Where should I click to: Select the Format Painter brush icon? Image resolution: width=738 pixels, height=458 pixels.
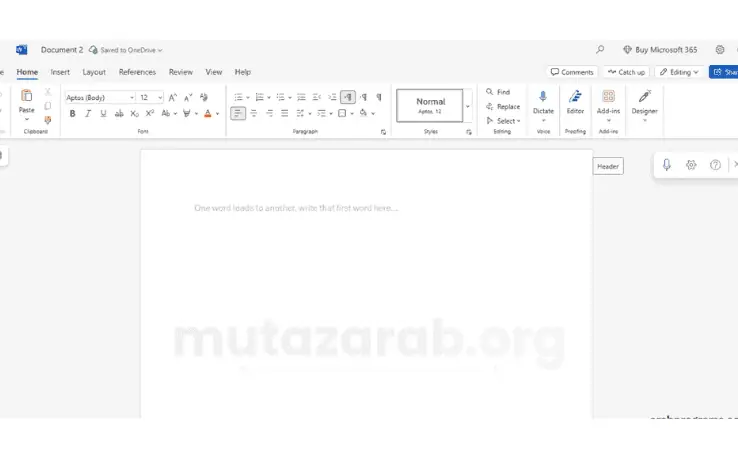(x=48, y=120)
